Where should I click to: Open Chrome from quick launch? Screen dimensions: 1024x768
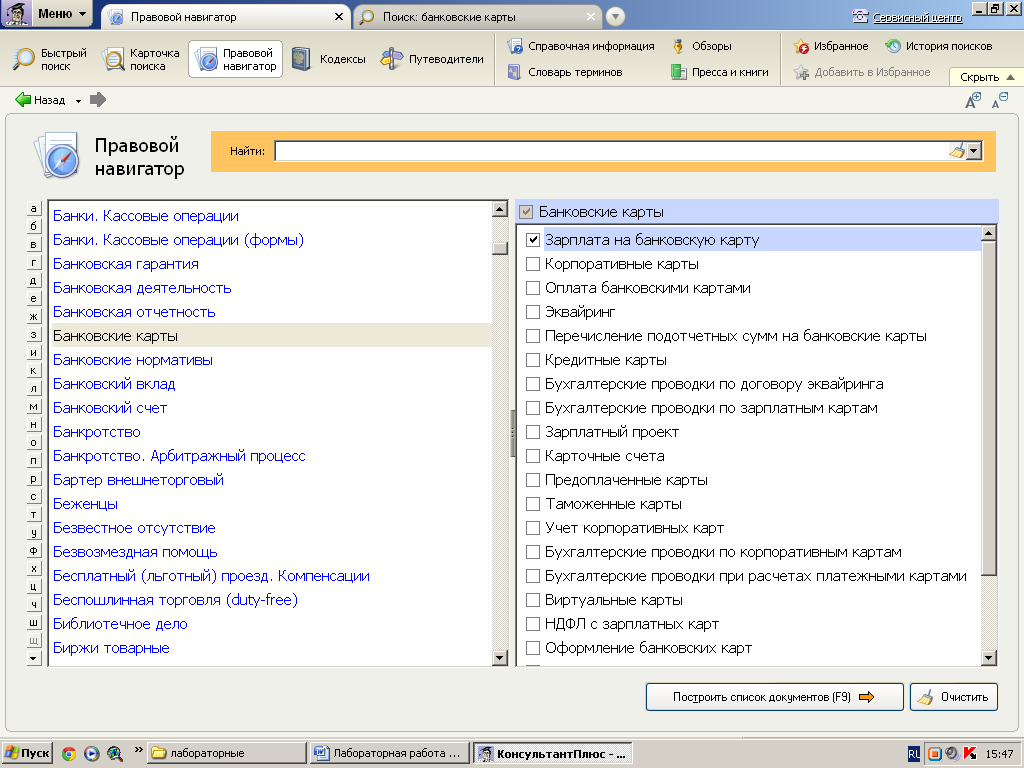click(69, 754)
